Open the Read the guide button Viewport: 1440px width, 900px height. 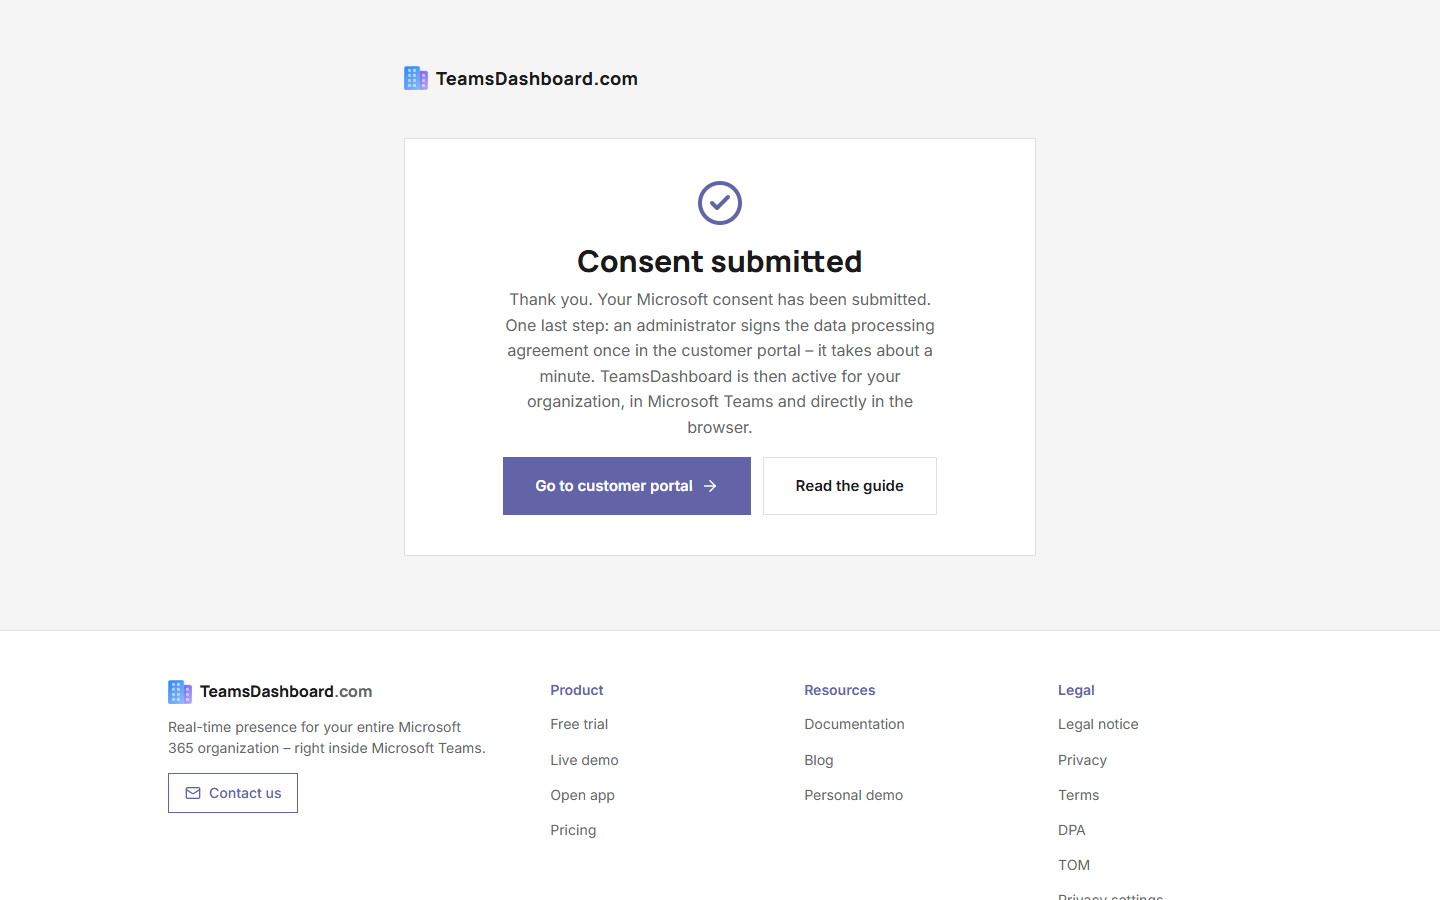pos(850,486)
